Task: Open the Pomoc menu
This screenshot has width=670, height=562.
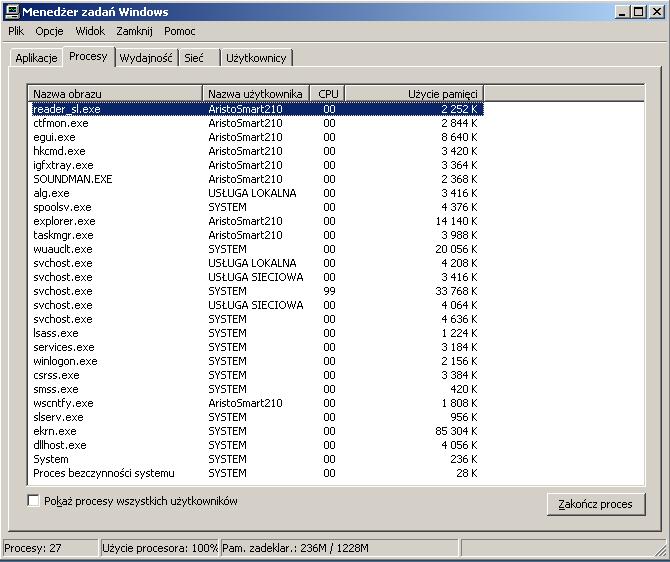Action: click(179, 31)
